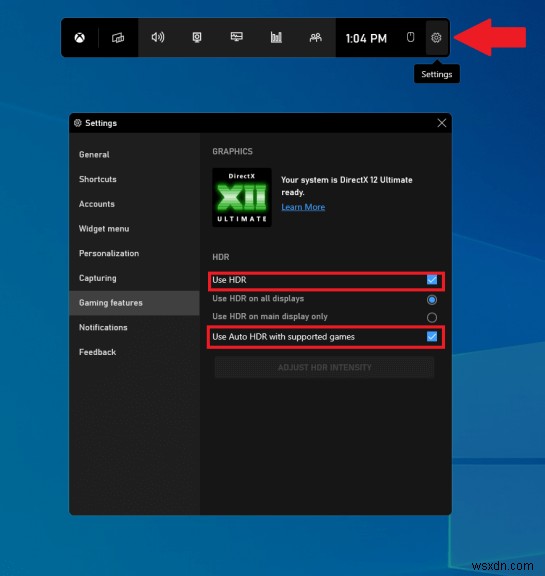
Task: Select the General settings tab
Action: (134, 155)
